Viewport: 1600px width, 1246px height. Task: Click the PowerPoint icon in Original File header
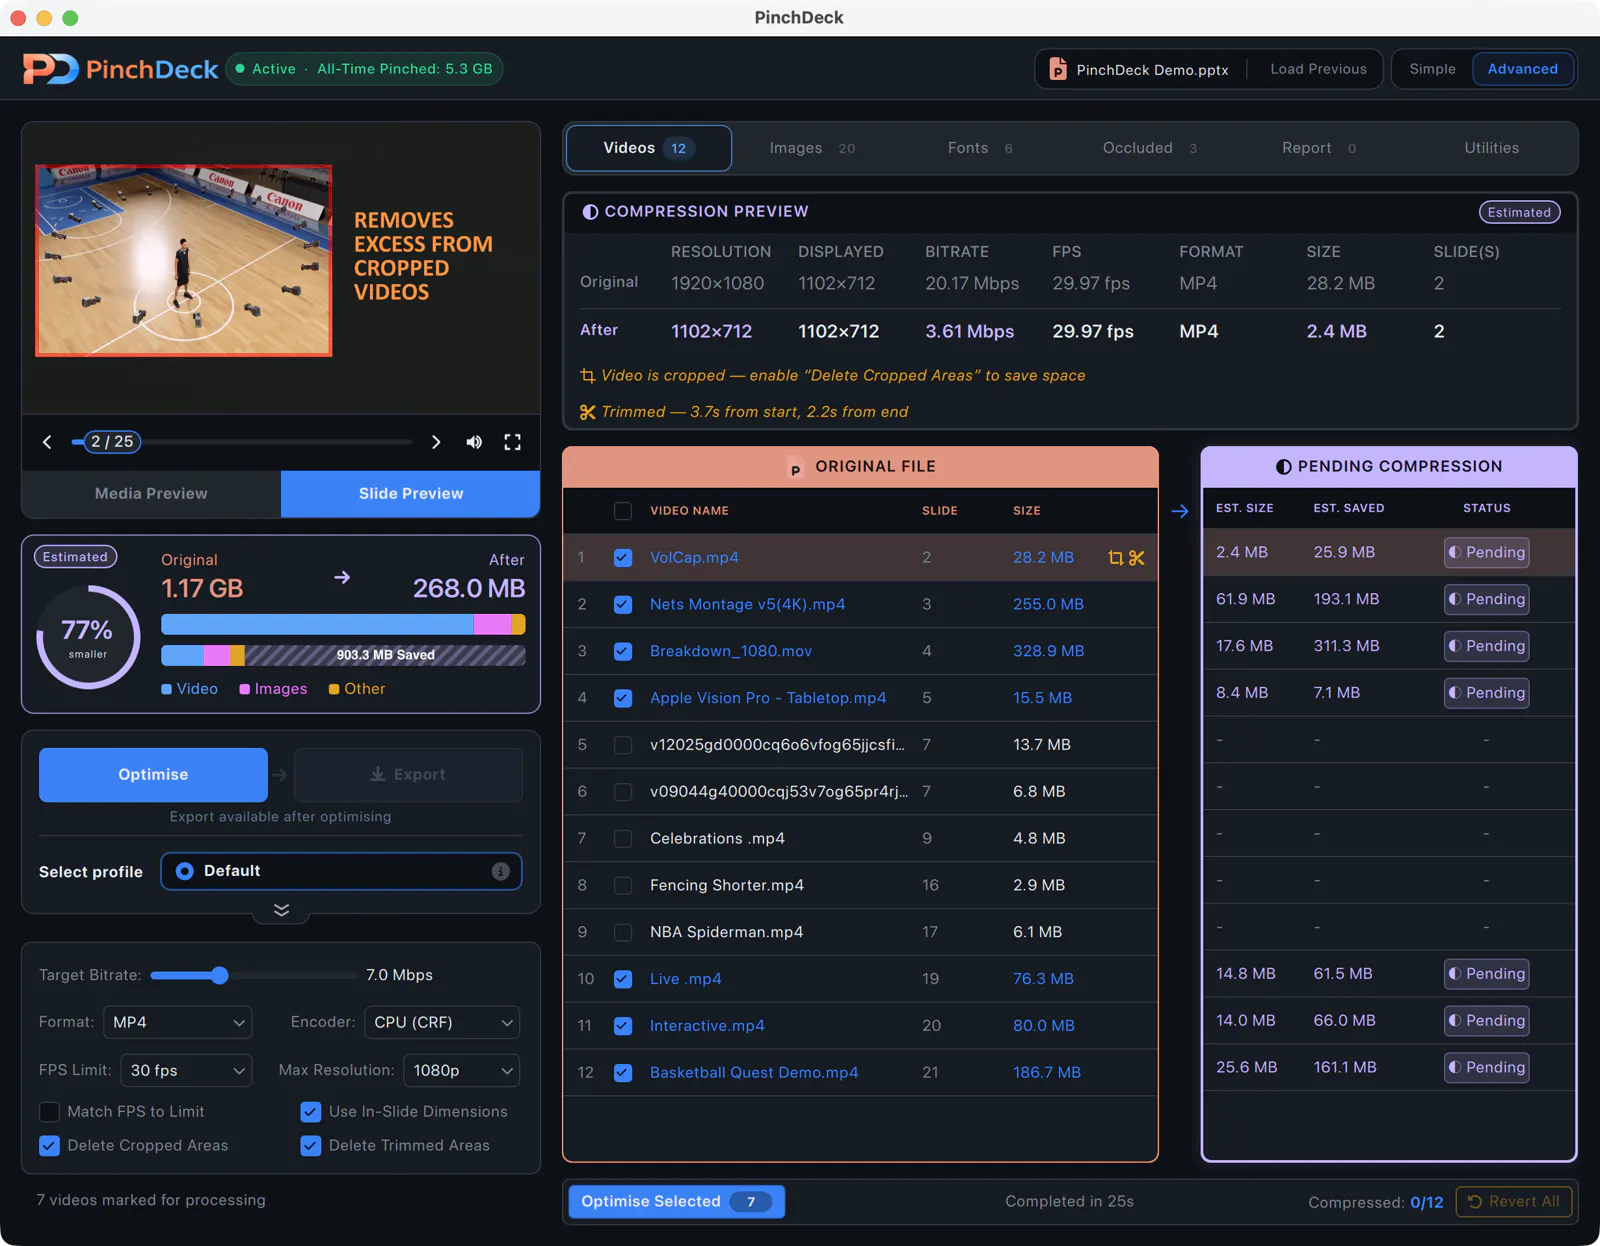pos(795,468)
